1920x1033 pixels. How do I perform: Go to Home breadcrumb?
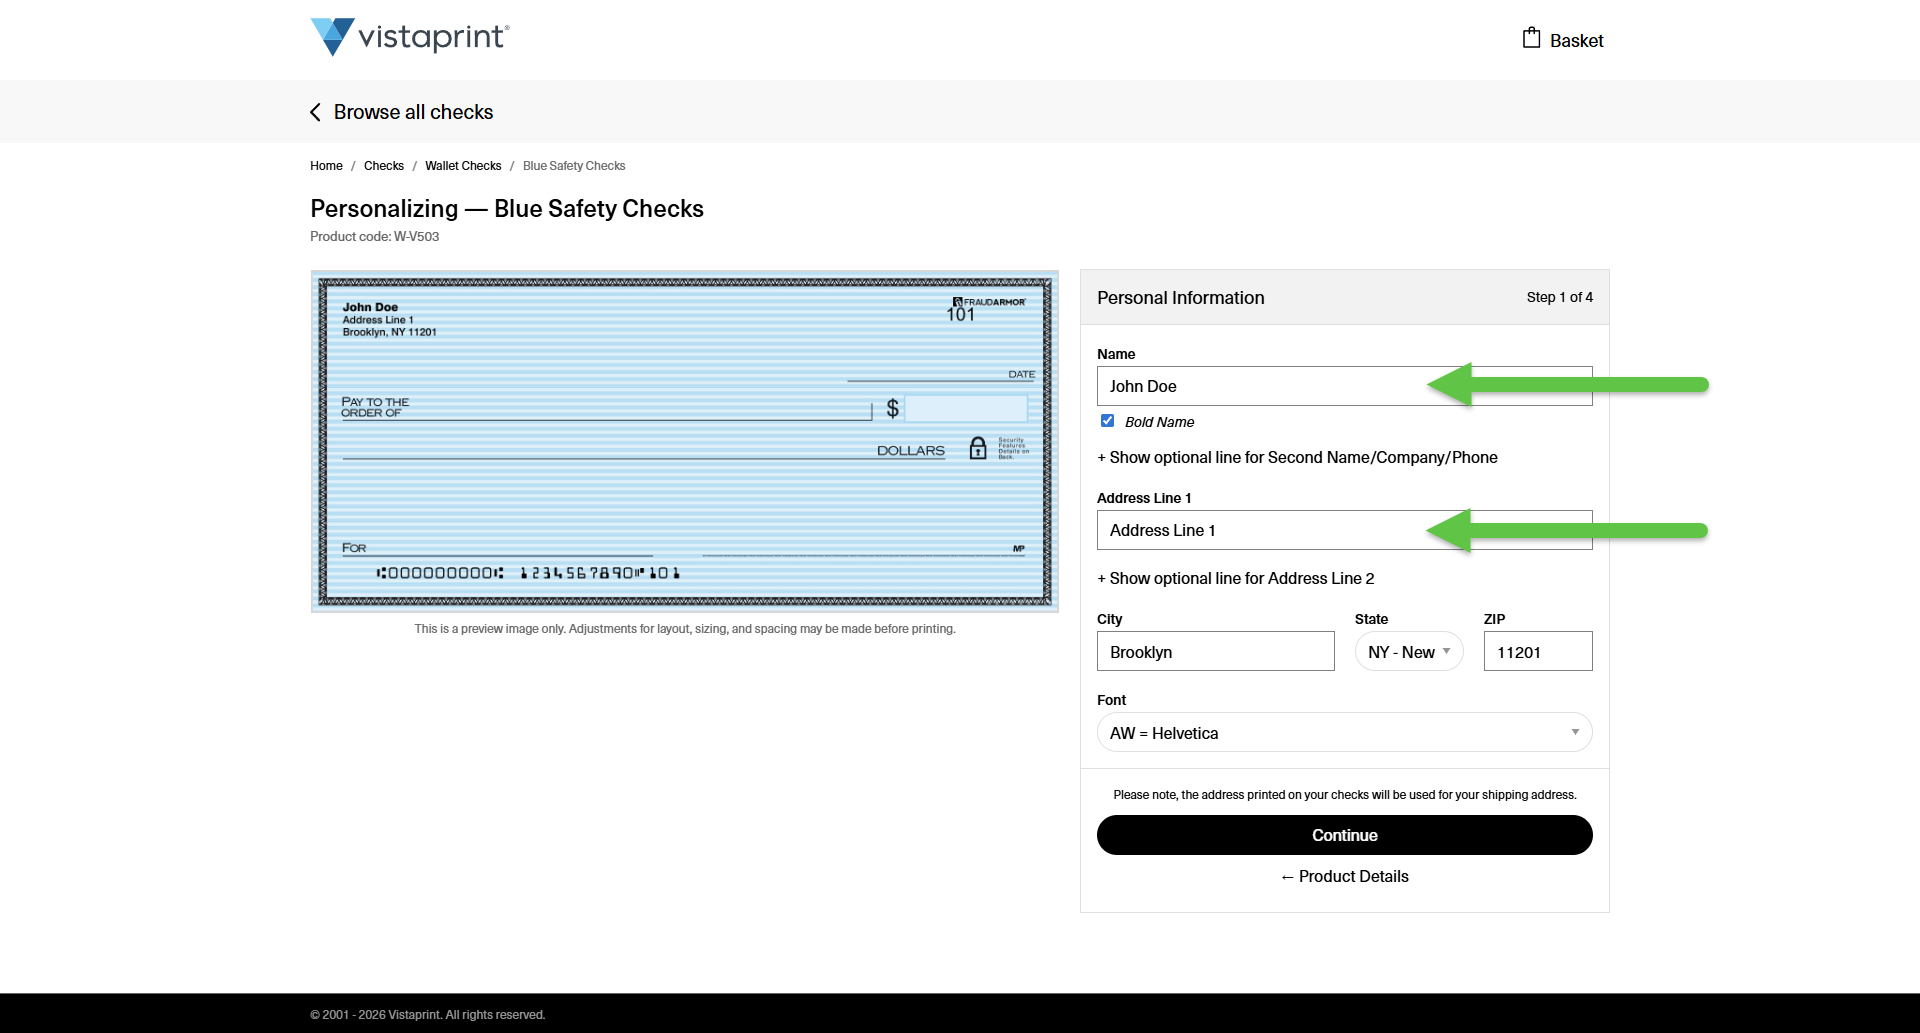326,166
